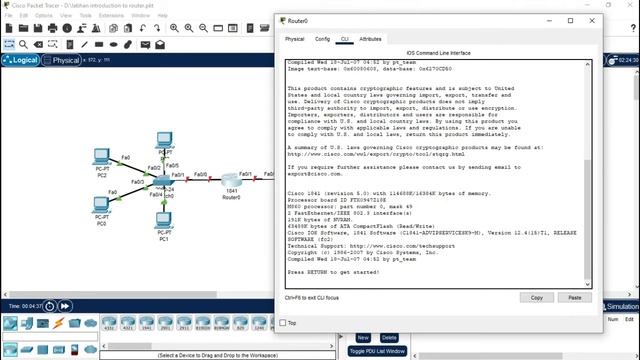Pick the Draw Line tool
The height and width of the screenshot is (360, 640).
pyautogui.click(x=84, y=44)
